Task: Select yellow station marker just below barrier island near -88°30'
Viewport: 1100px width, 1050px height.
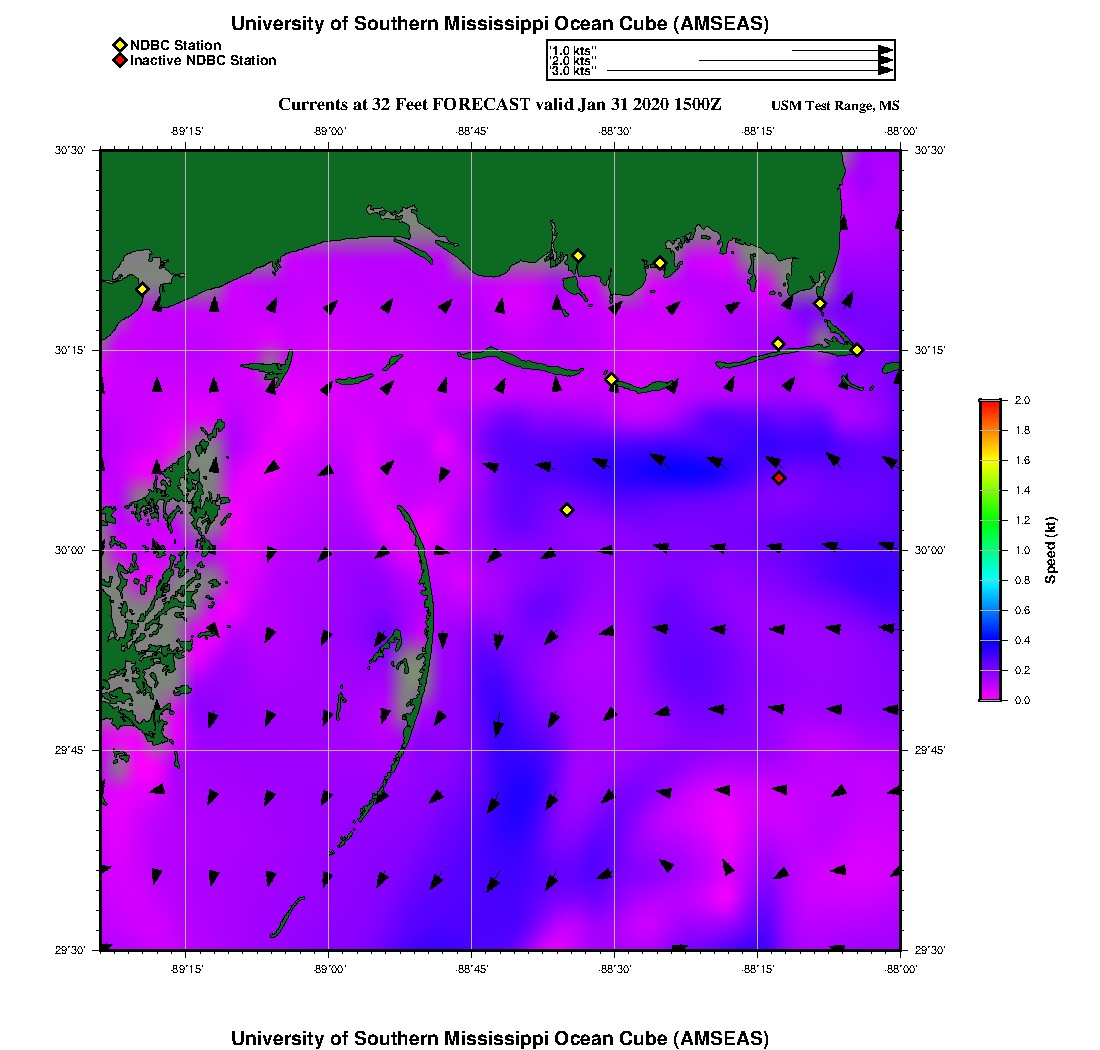Action: coord(612,379)
